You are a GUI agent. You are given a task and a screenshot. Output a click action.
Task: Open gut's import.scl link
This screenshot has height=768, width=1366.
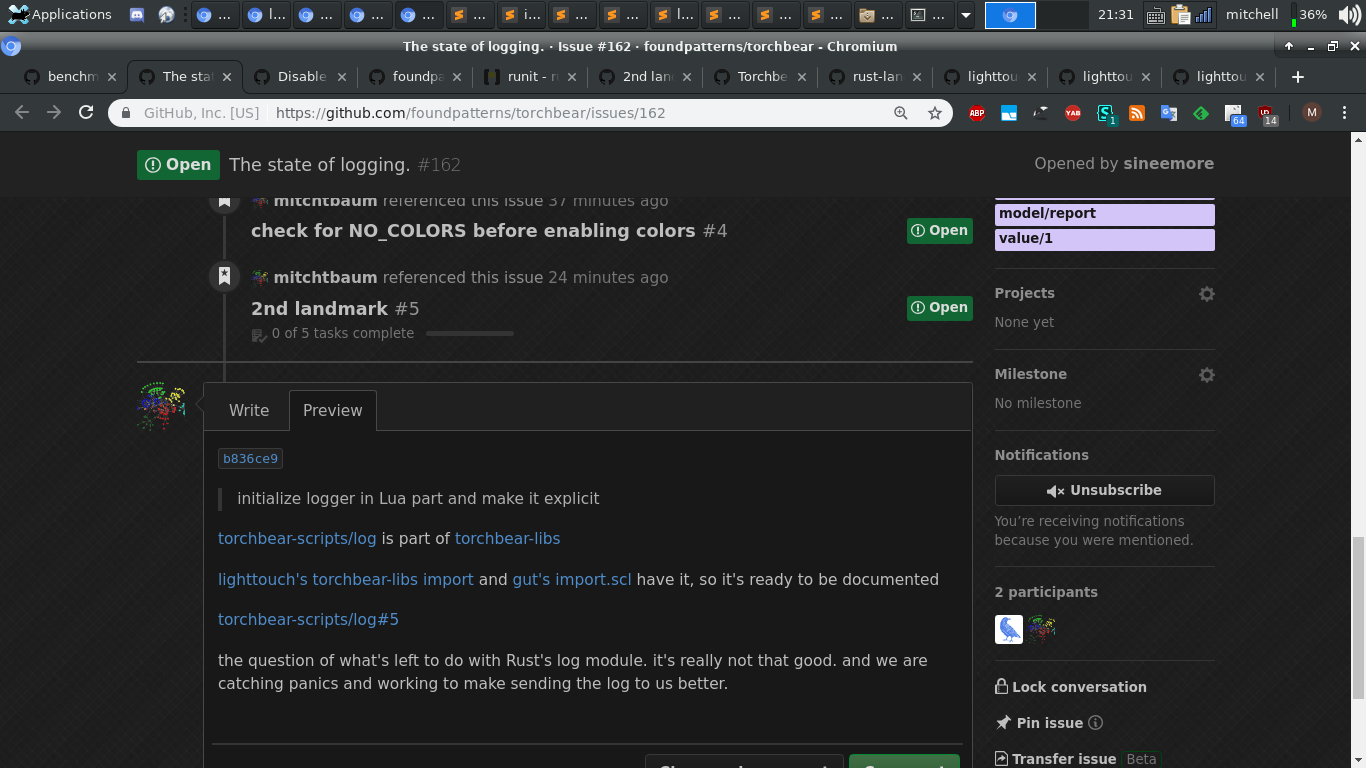click(x=572, y=579)
